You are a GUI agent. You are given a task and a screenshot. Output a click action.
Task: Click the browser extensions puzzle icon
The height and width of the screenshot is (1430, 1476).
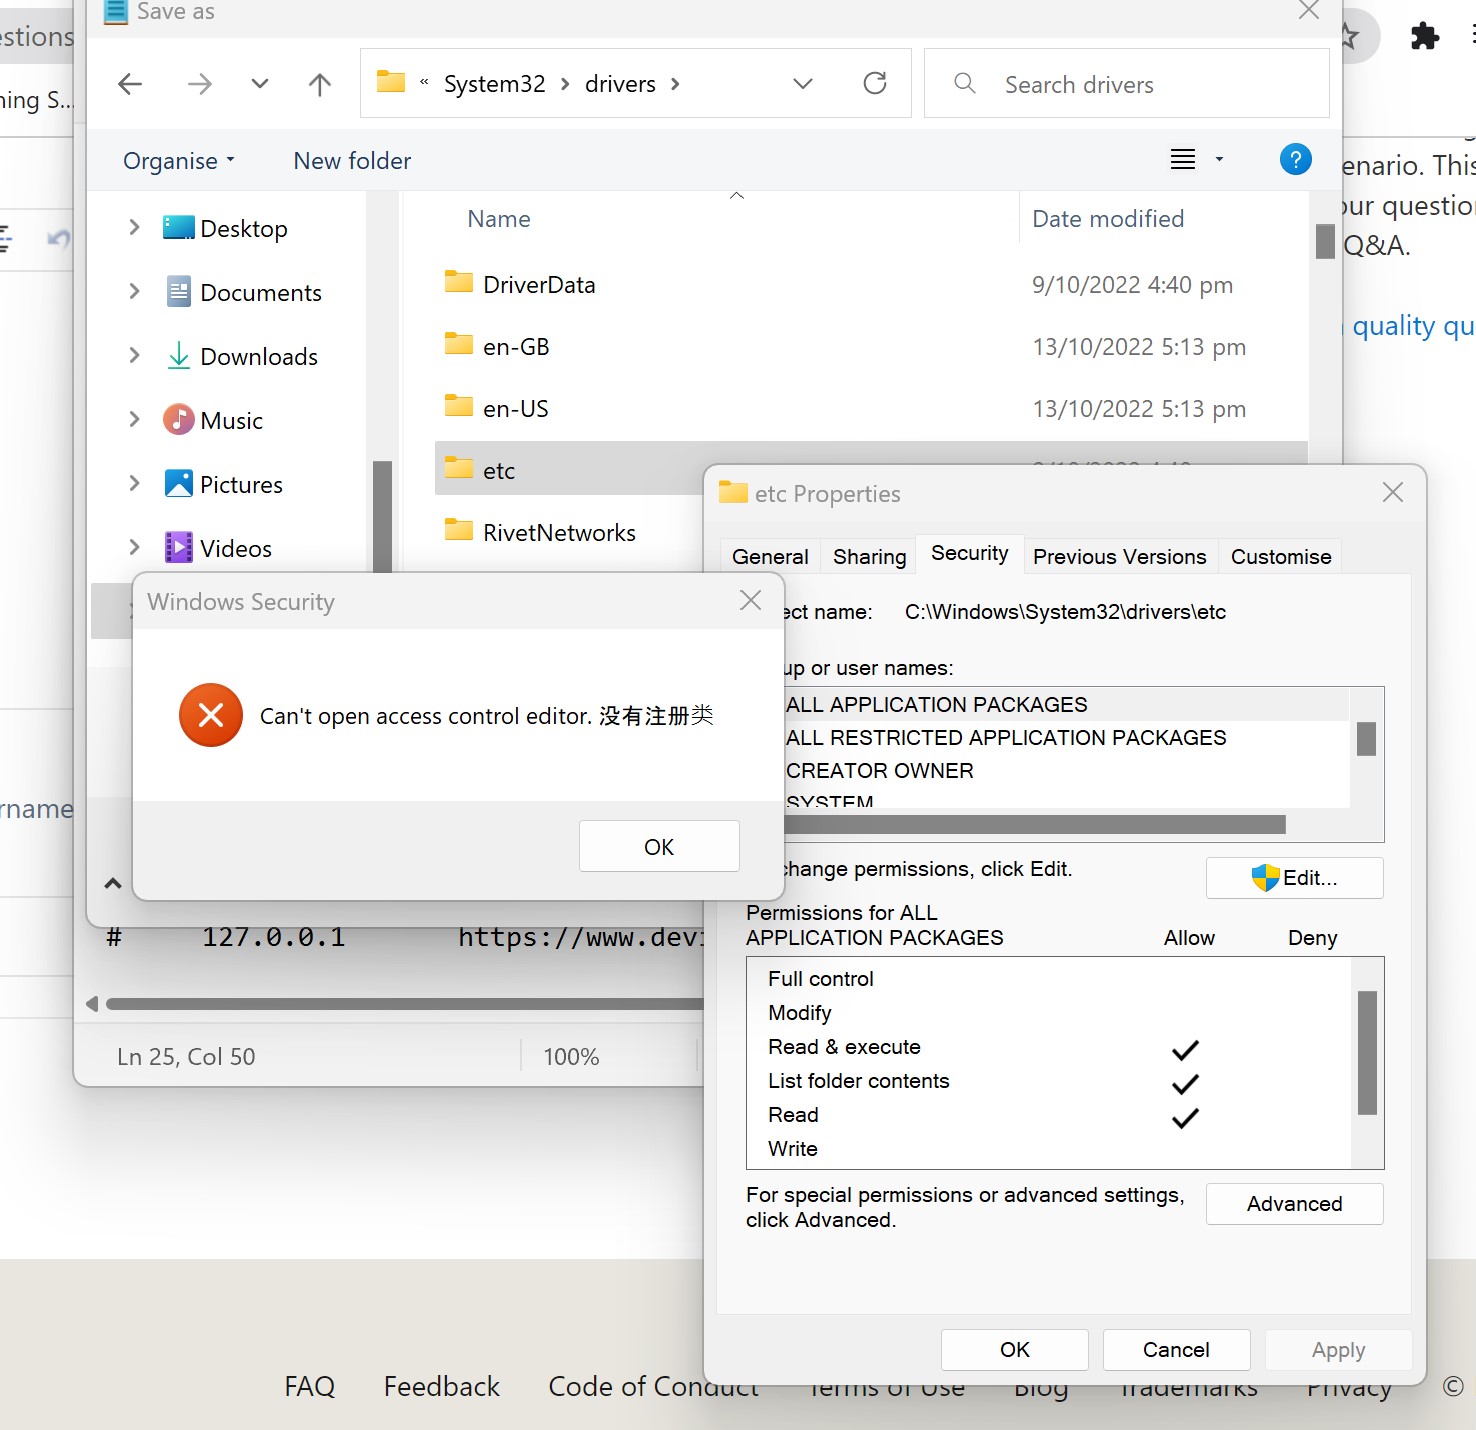click(1424, 36)
